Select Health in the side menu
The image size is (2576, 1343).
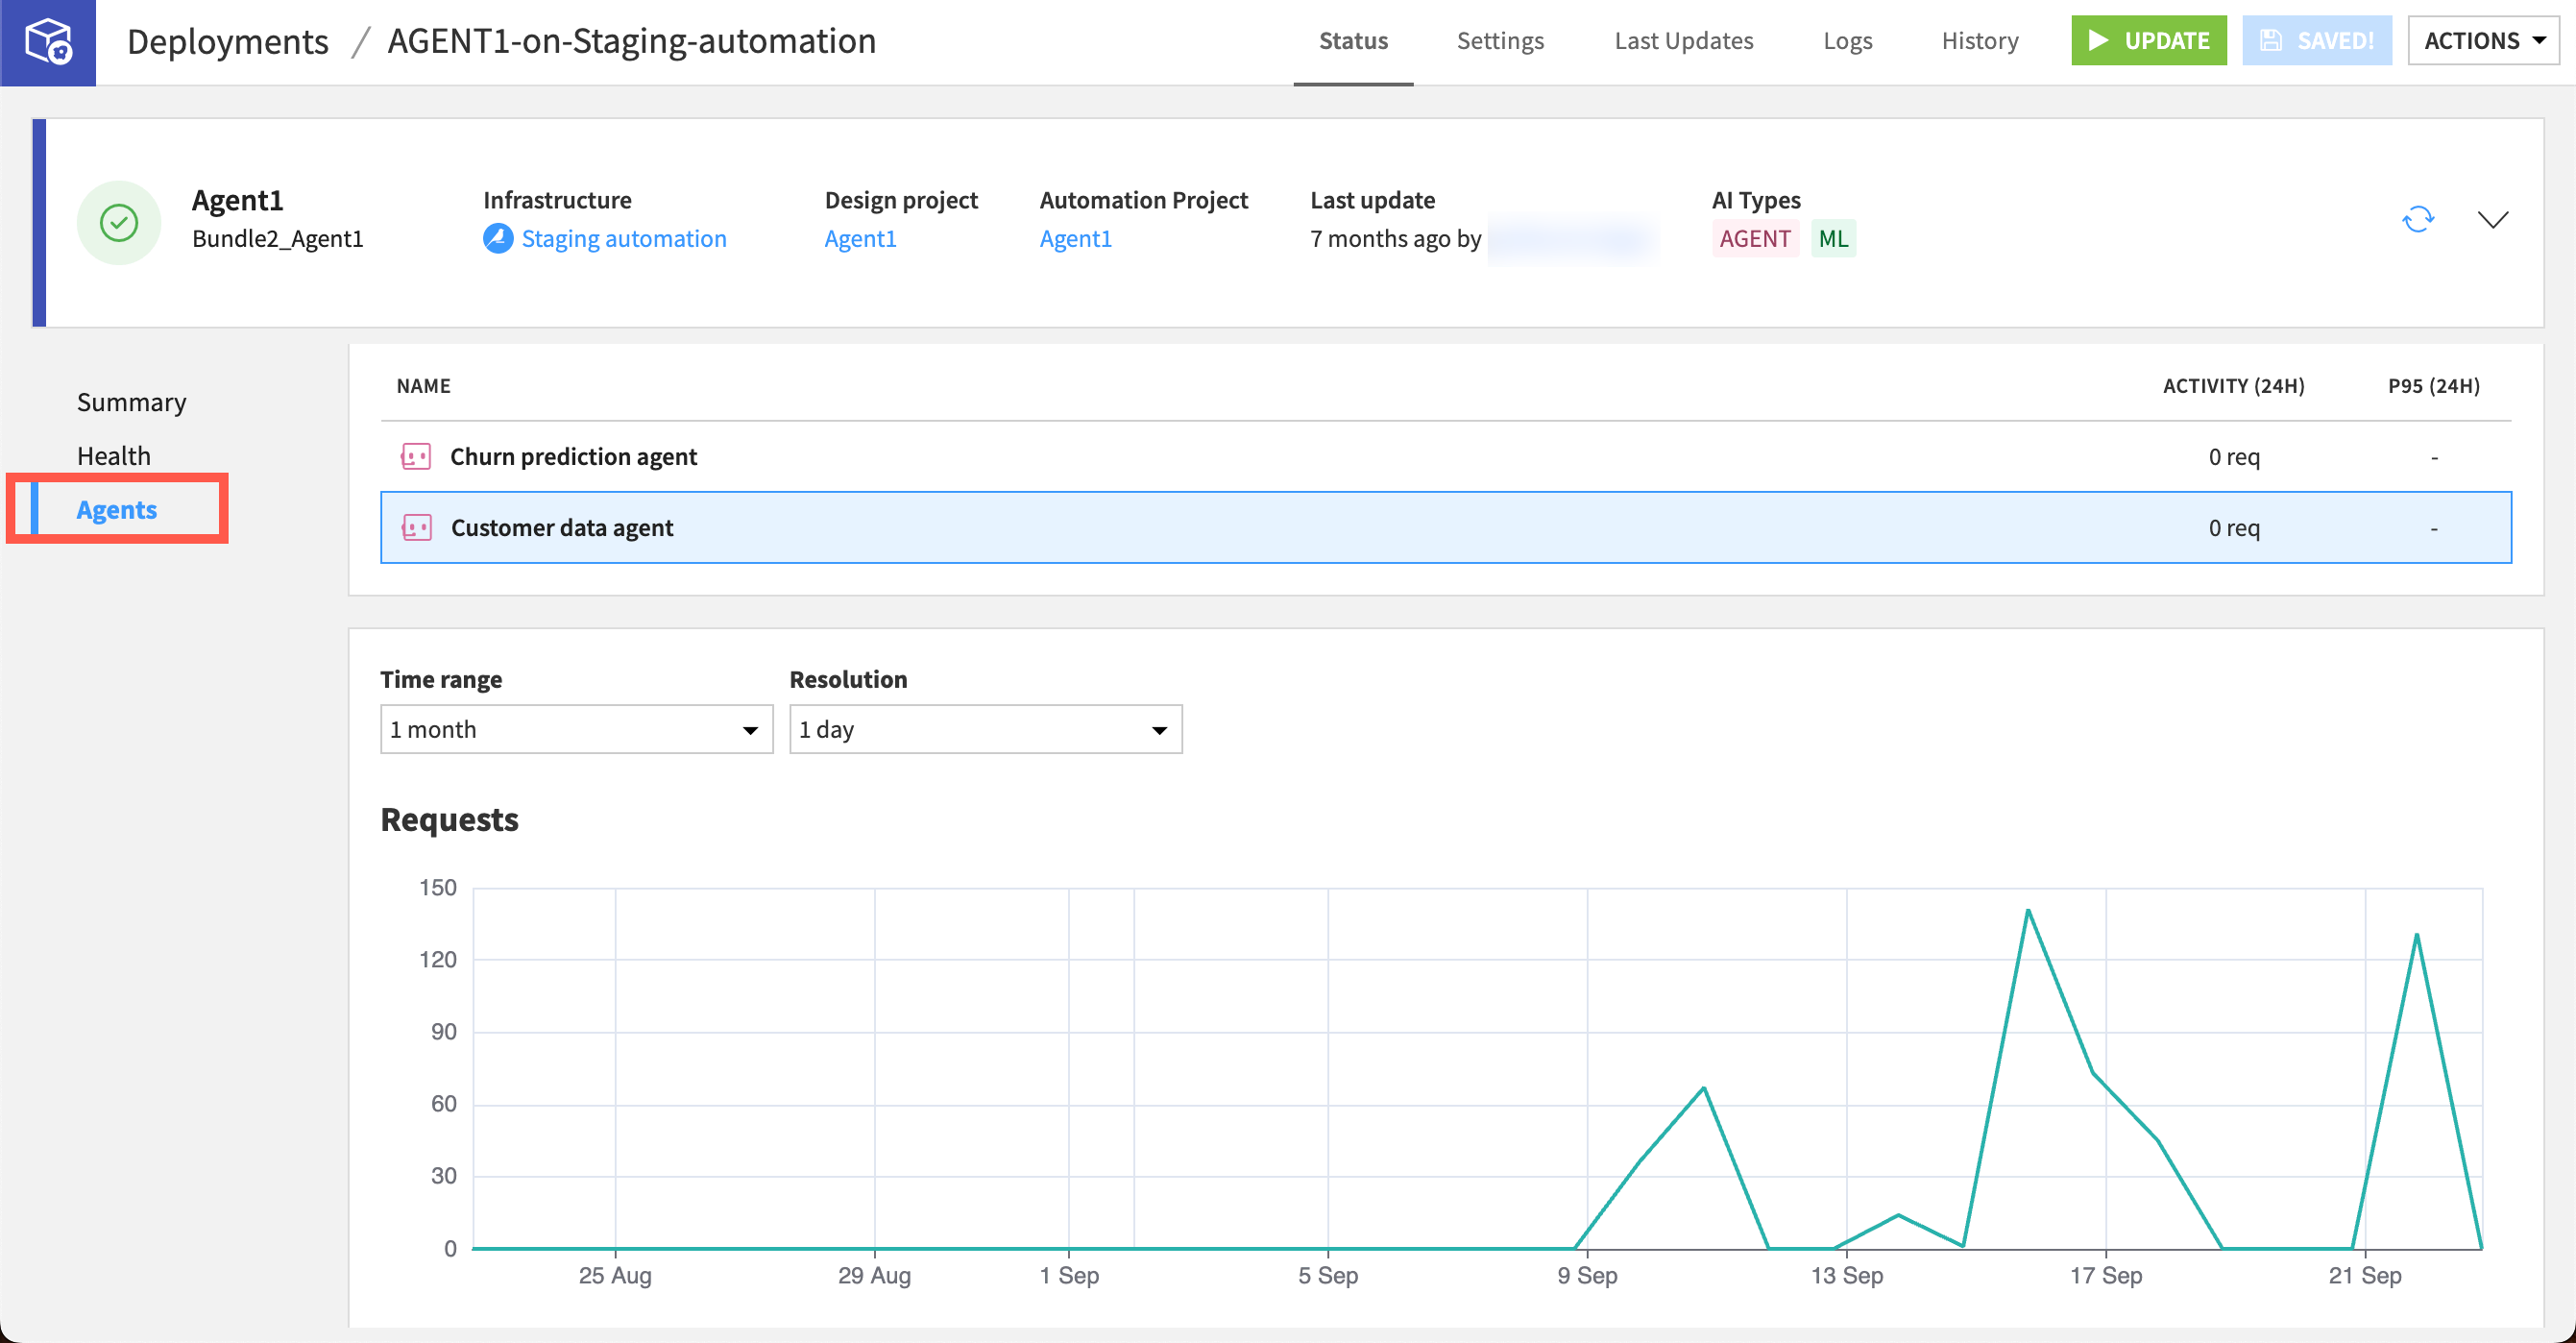click(113, 456)
